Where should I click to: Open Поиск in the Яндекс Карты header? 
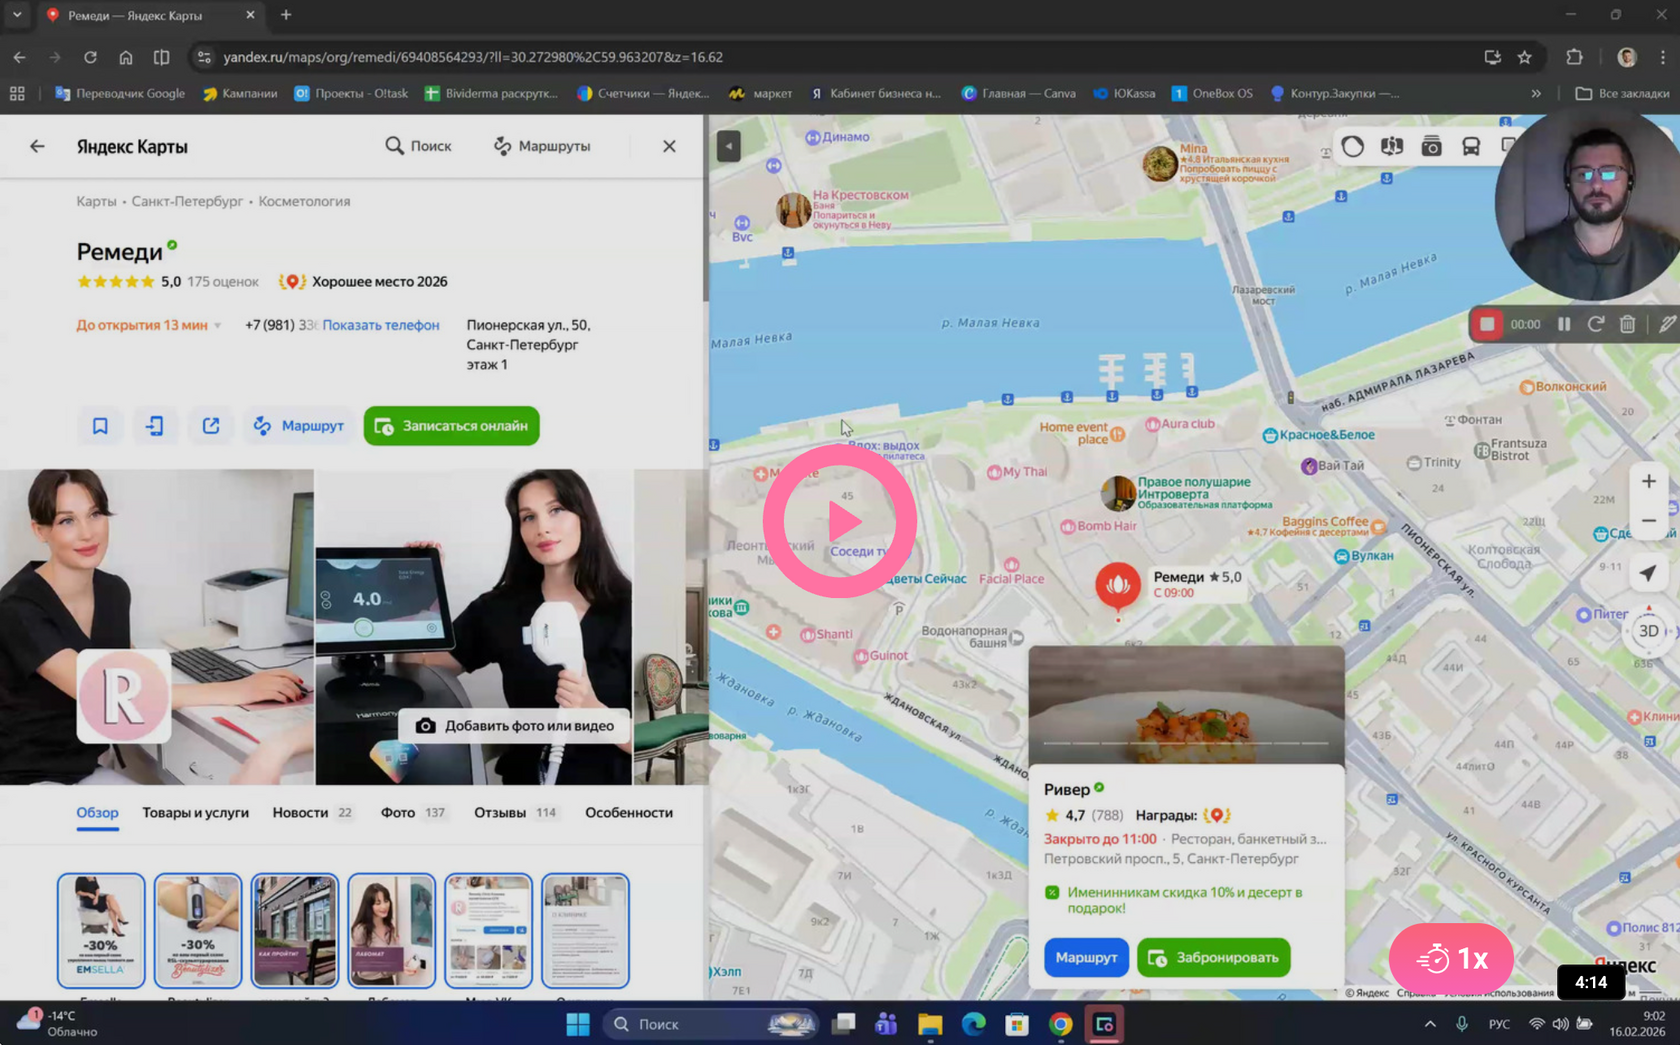tap(419, 146)
